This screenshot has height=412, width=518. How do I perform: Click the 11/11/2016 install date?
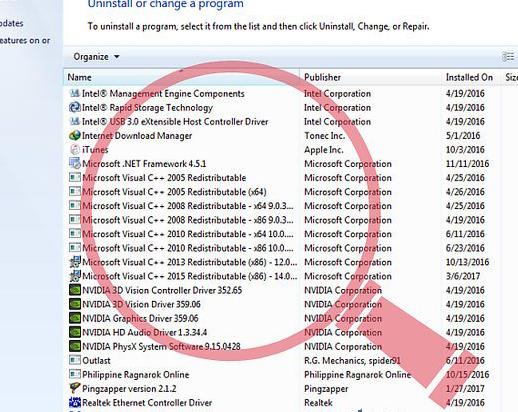point(467,164)
